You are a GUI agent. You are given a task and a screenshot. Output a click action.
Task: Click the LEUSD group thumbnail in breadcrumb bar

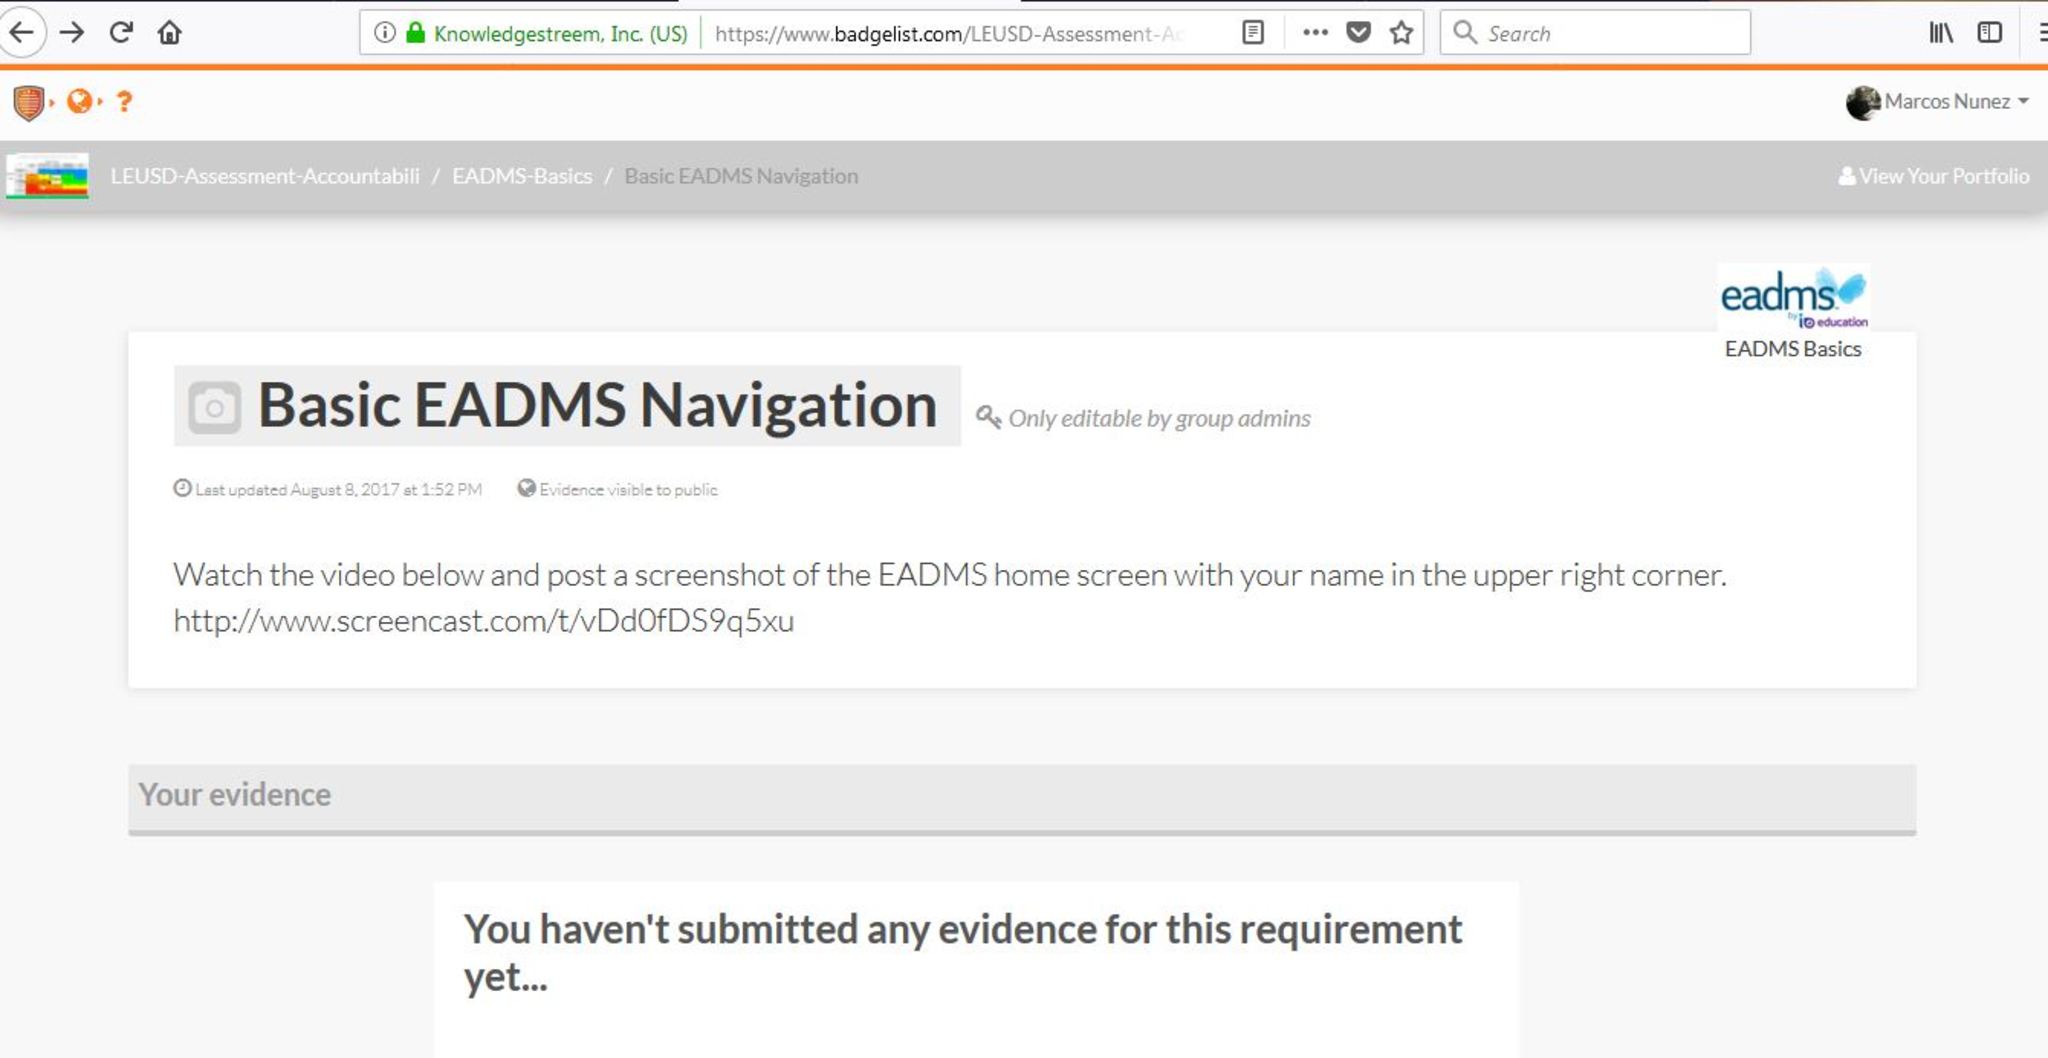click(47, 176)
